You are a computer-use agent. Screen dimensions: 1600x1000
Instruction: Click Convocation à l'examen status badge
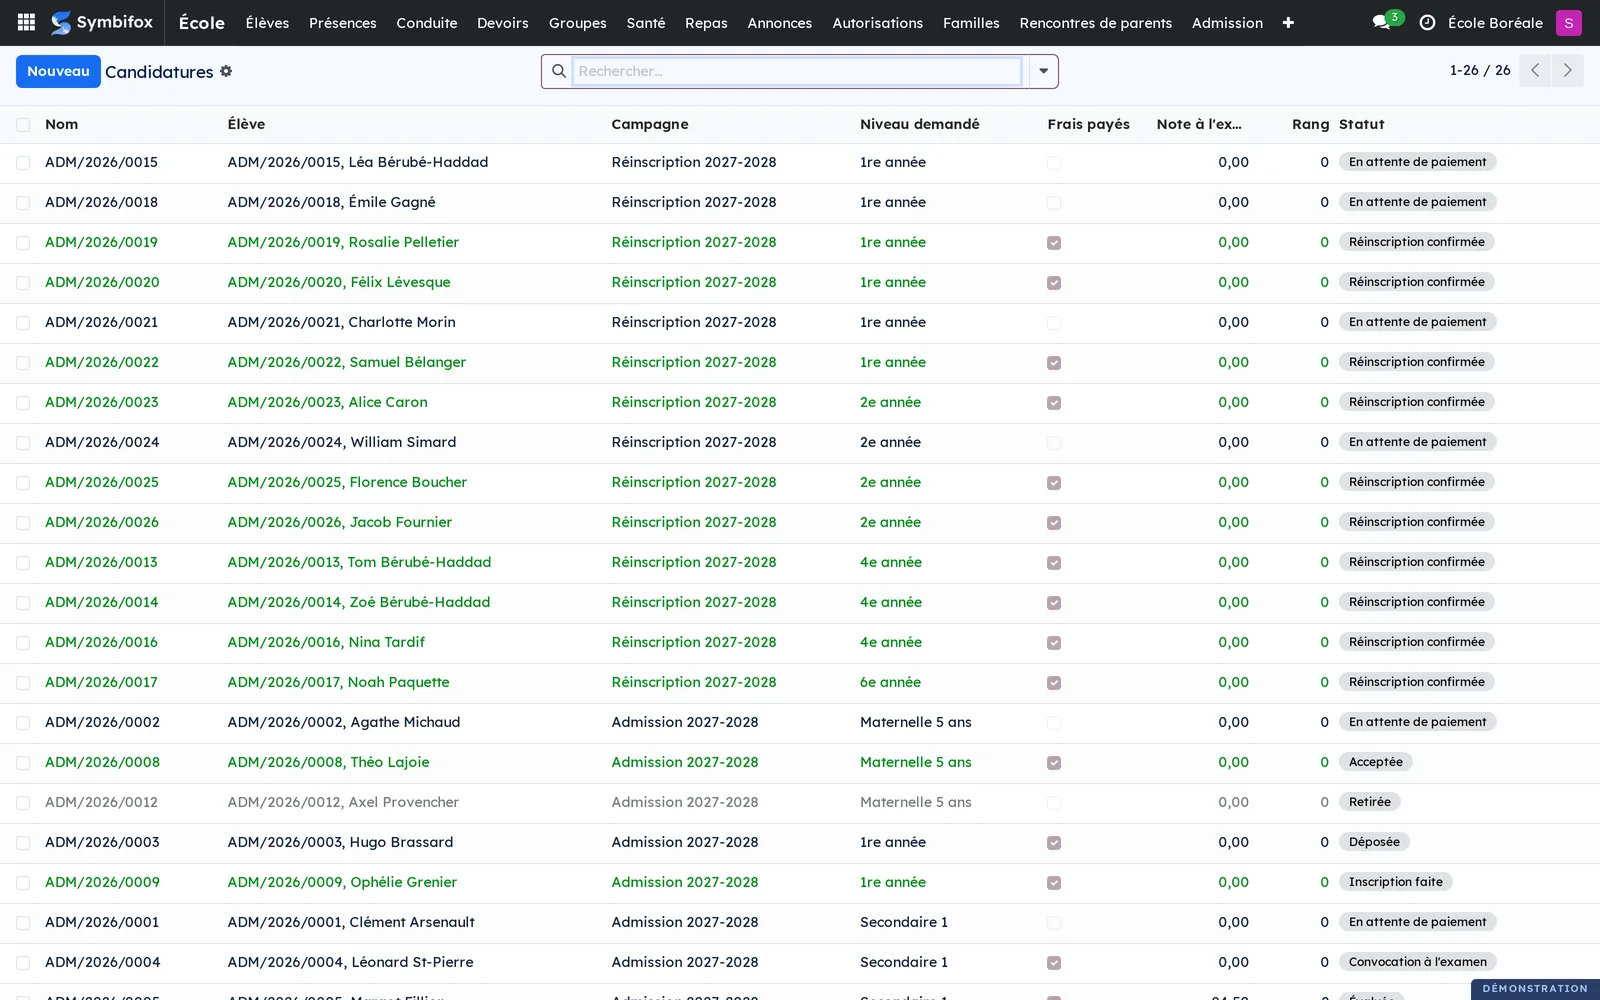pos(1417,962)
